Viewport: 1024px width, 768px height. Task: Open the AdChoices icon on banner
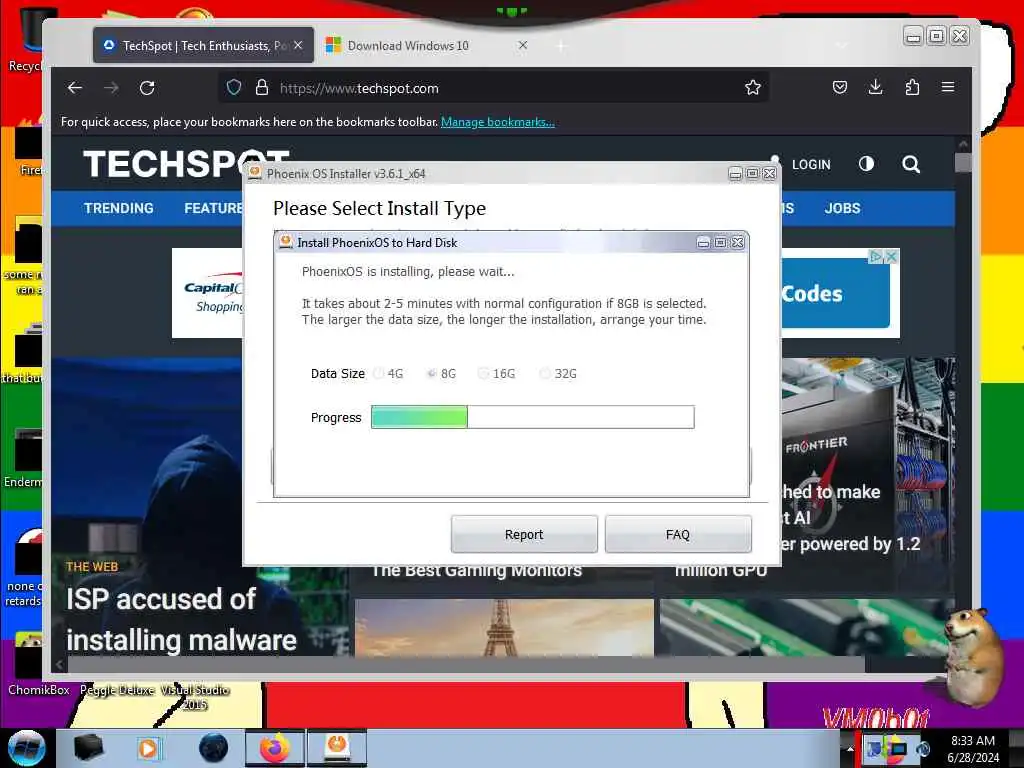point(876,257)
